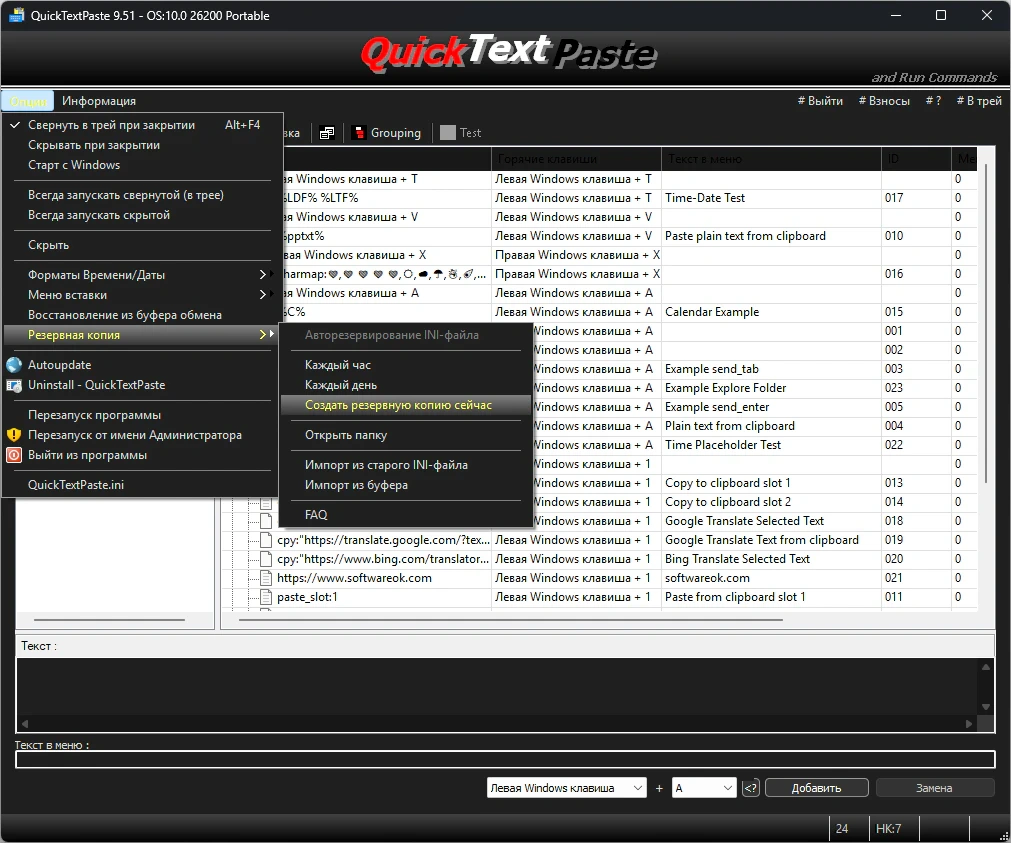Image resolution: width=1011 pixels, height=843 pixels.
Task: Click '# Выйти' link
Action: click(820, 101)
